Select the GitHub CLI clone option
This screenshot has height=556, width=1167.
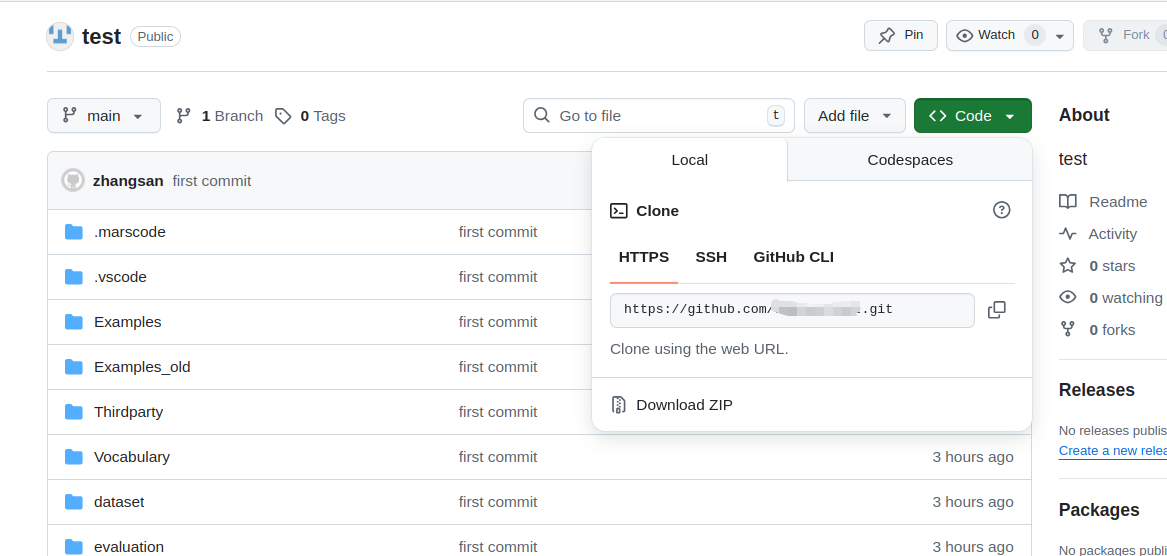(793, 257)
